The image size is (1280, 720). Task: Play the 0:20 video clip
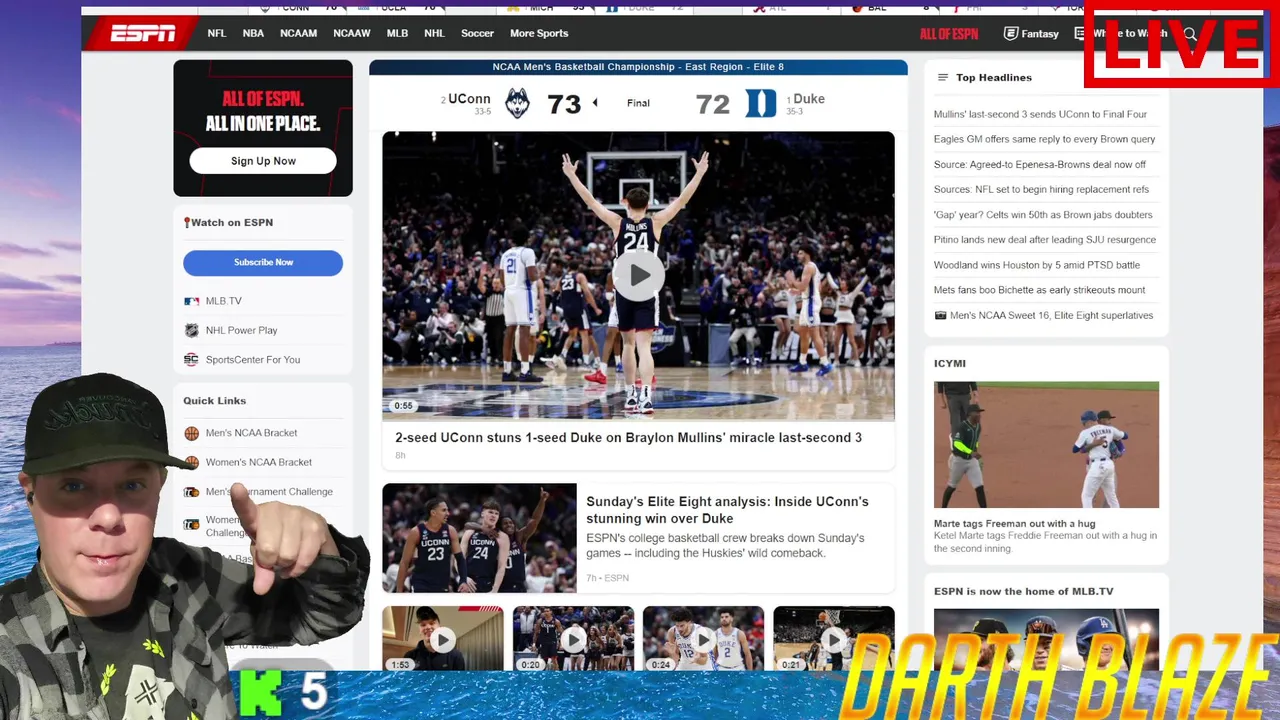[573, 638]
